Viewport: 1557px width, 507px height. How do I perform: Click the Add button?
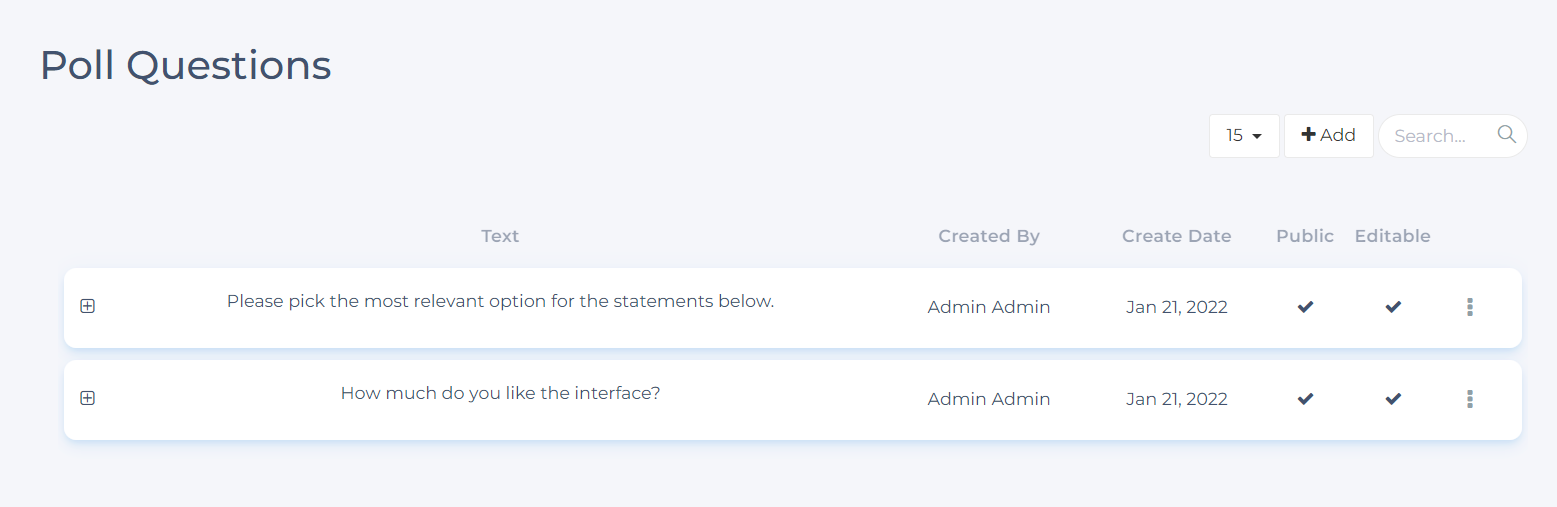(x=1328, y=136)
